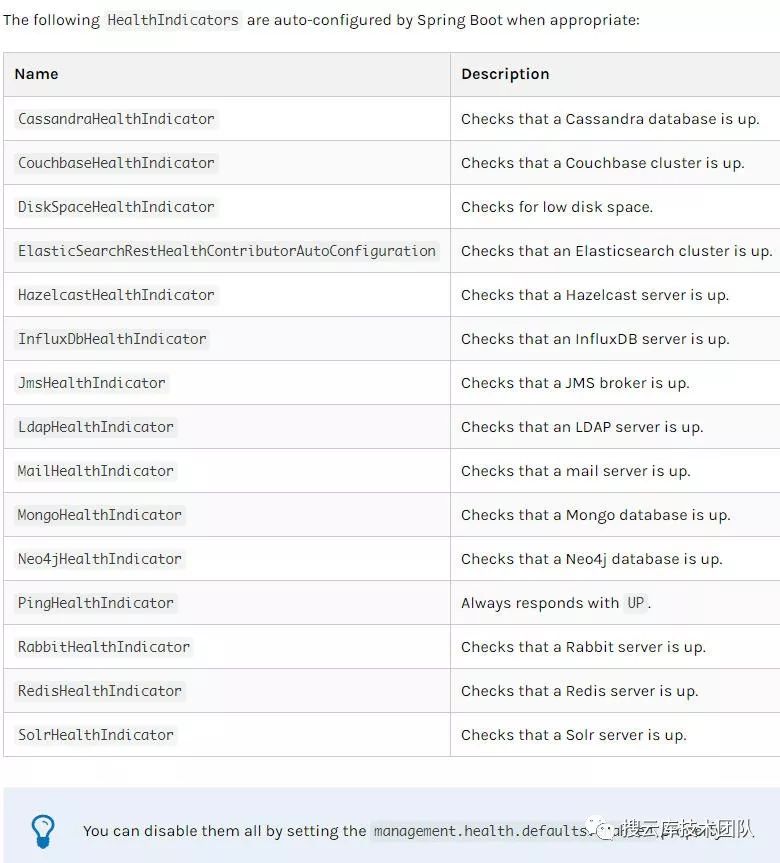Click the Rabbit server description text

click(583, 648)
